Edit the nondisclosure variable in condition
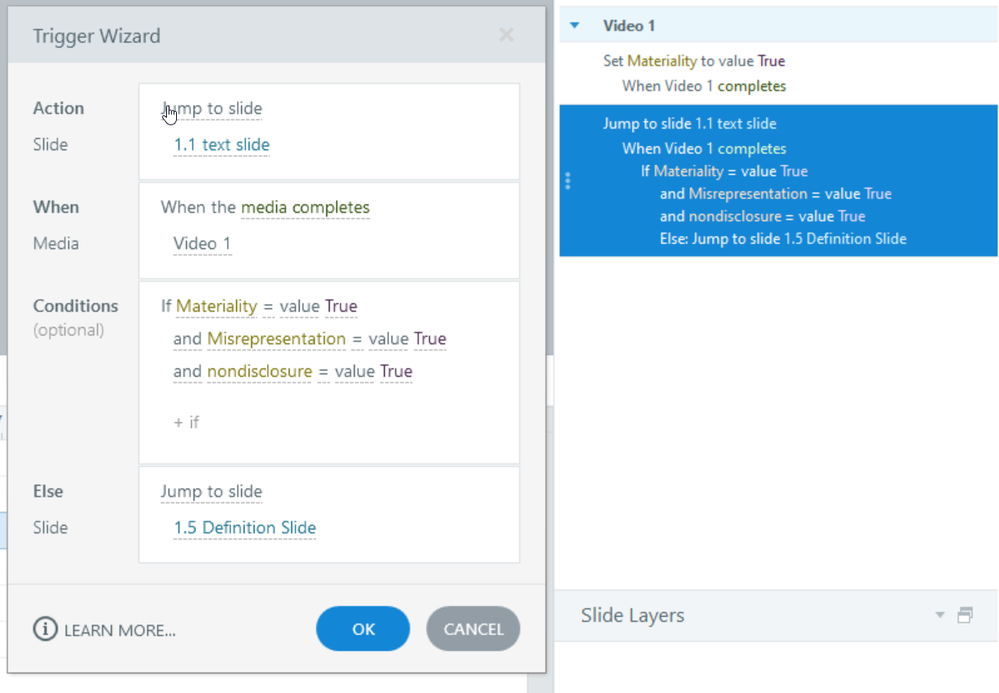 (260, 371)
